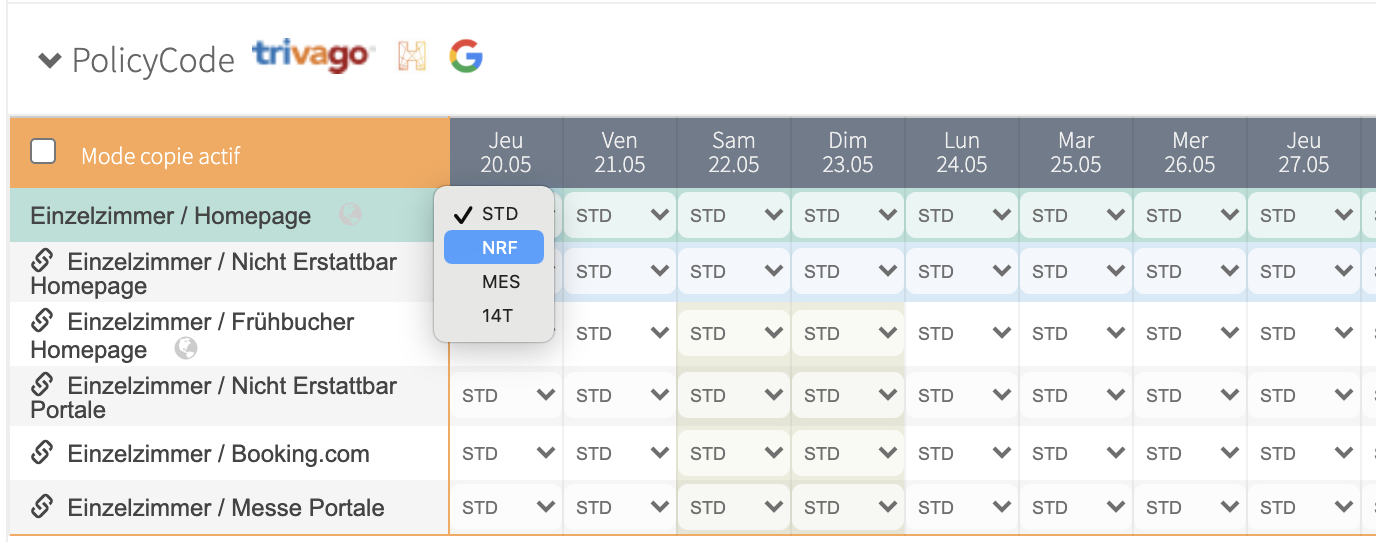Click the Dim 23.05 column header

coord(848,152)
